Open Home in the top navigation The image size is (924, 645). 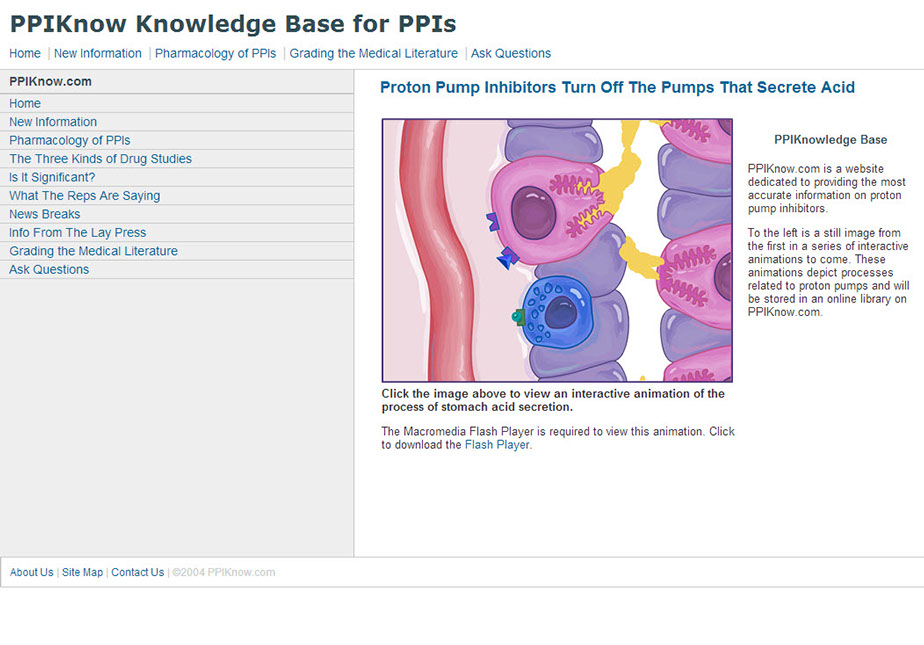point(25,54)
